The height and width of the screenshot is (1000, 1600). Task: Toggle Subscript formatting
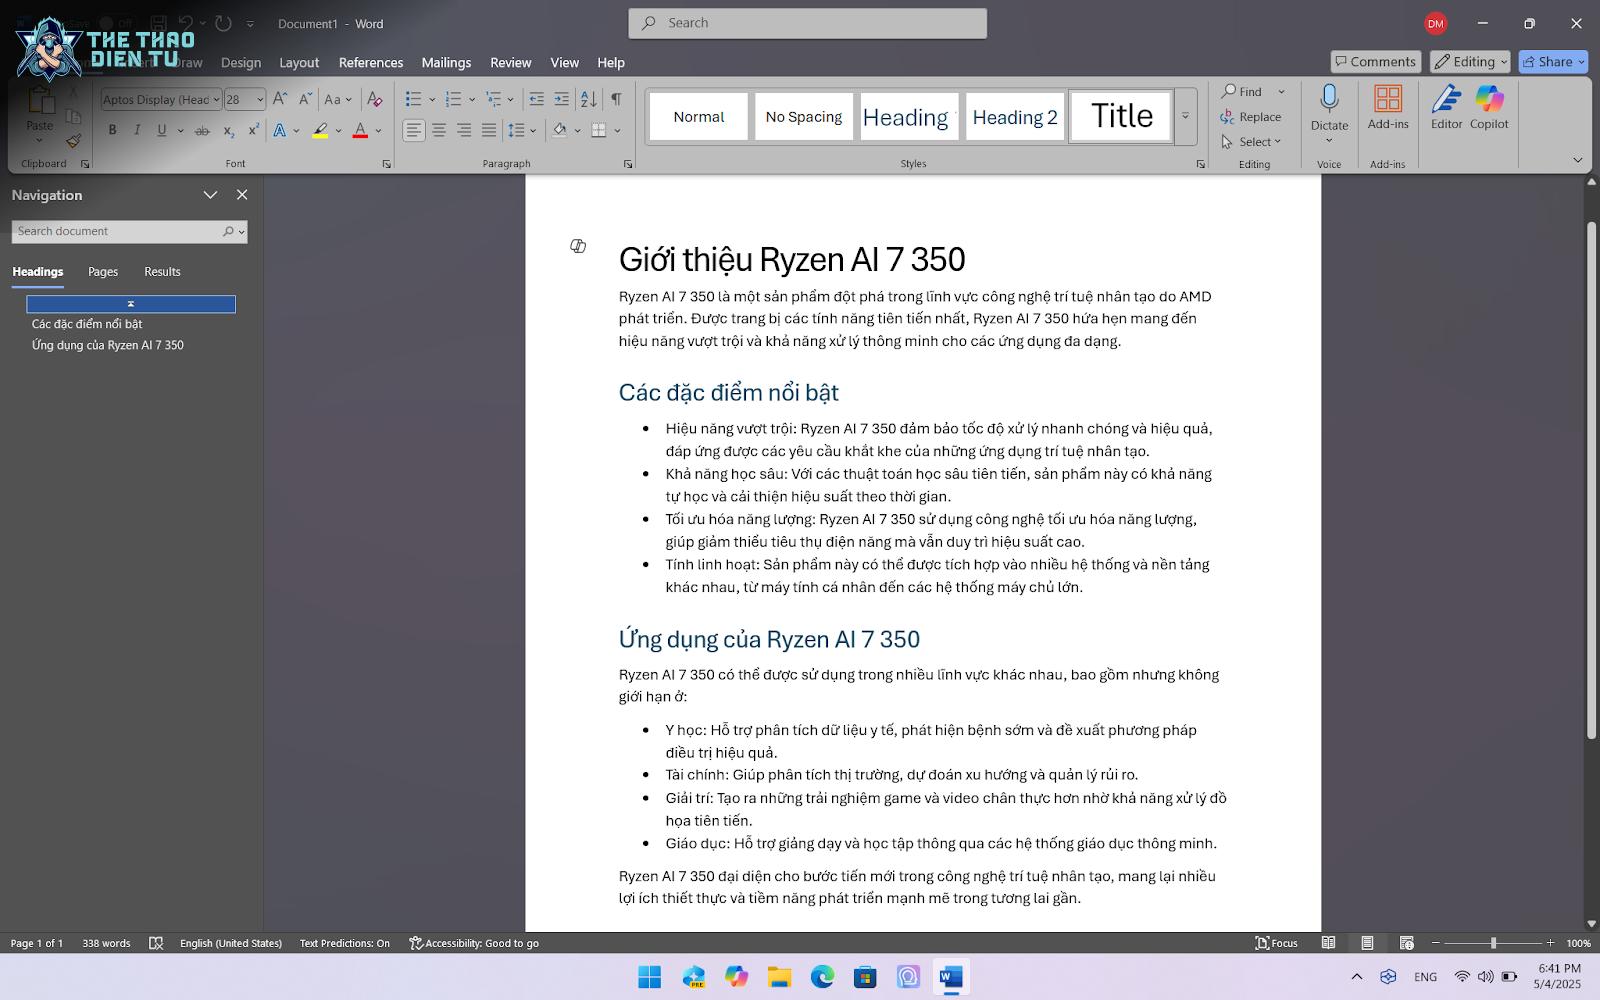[228, 130]
